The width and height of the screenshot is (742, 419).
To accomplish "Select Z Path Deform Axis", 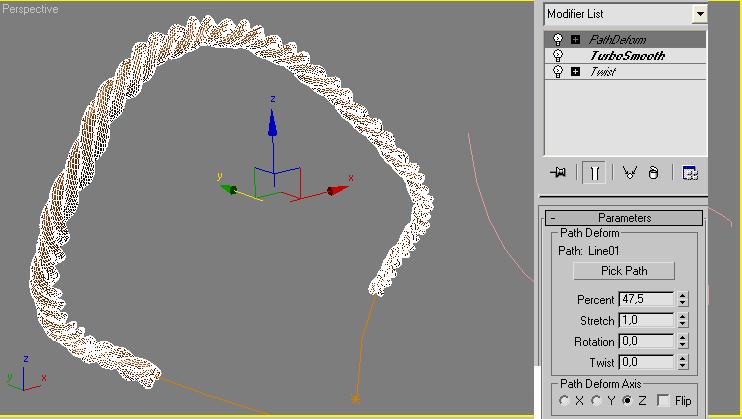I will [627, 401].
